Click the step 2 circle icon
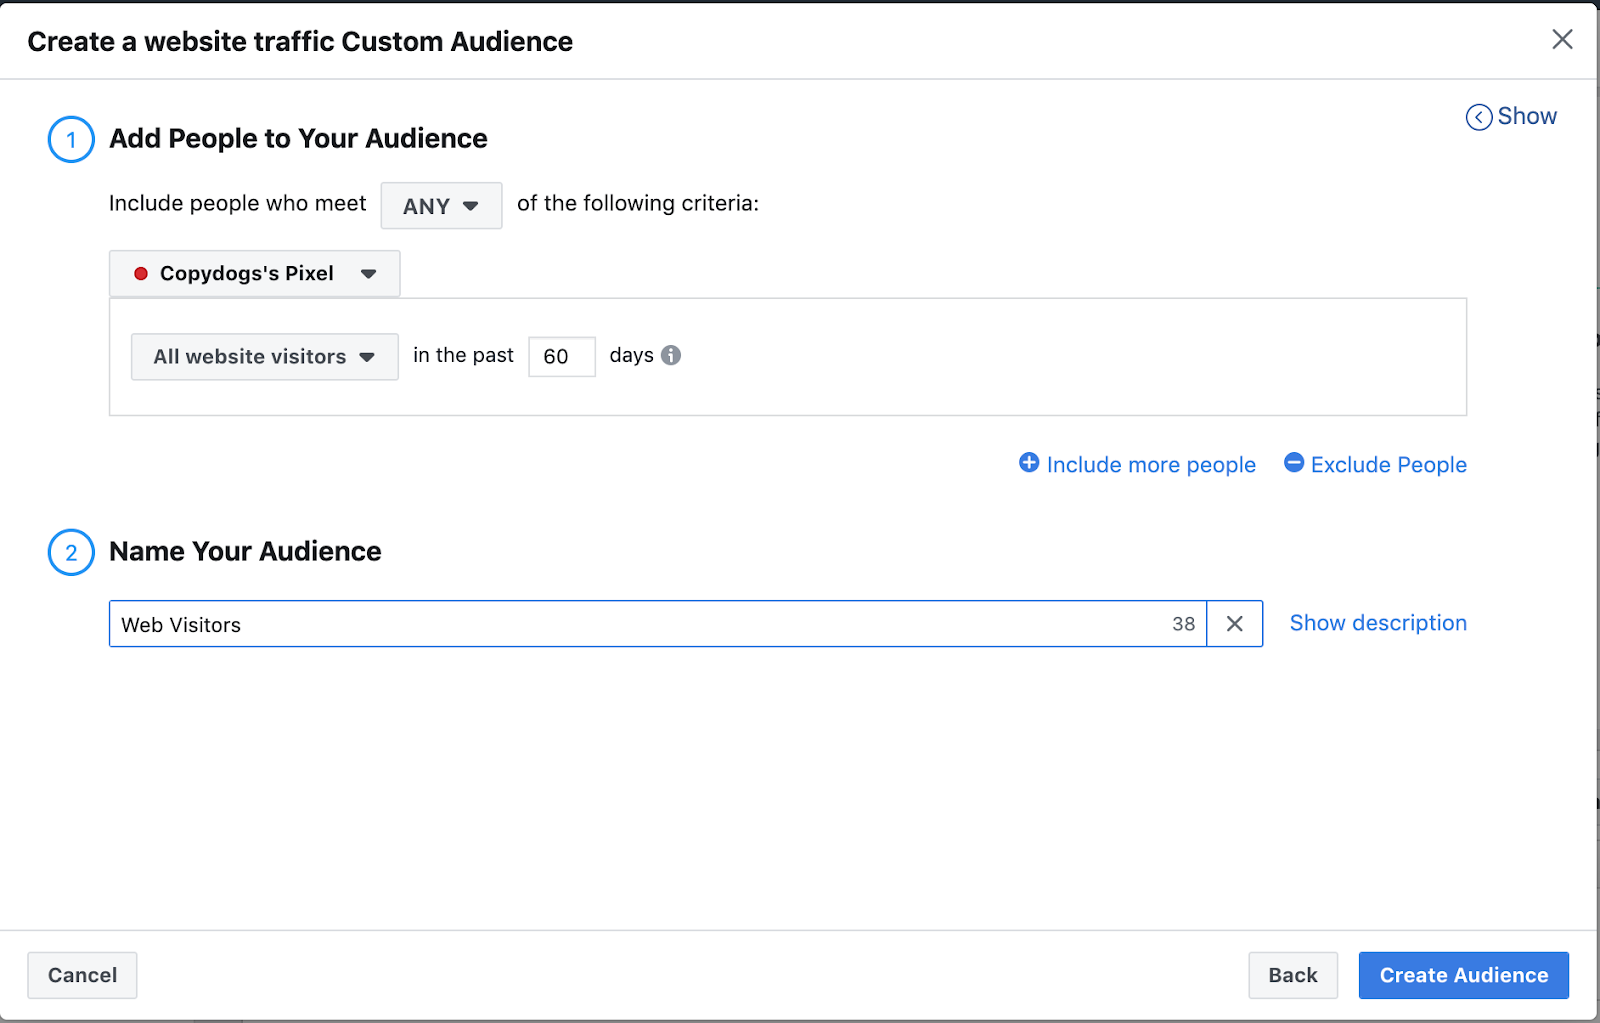The height and width of the screenshot is (1023, 1600). [x=71, y=552]
